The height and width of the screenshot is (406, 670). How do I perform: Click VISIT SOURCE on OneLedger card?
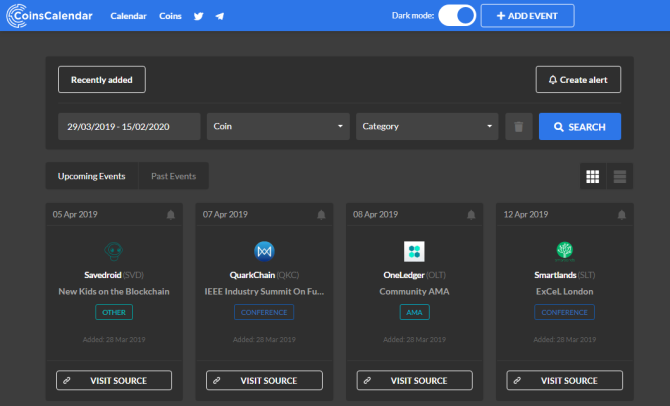tap(414, 380)
